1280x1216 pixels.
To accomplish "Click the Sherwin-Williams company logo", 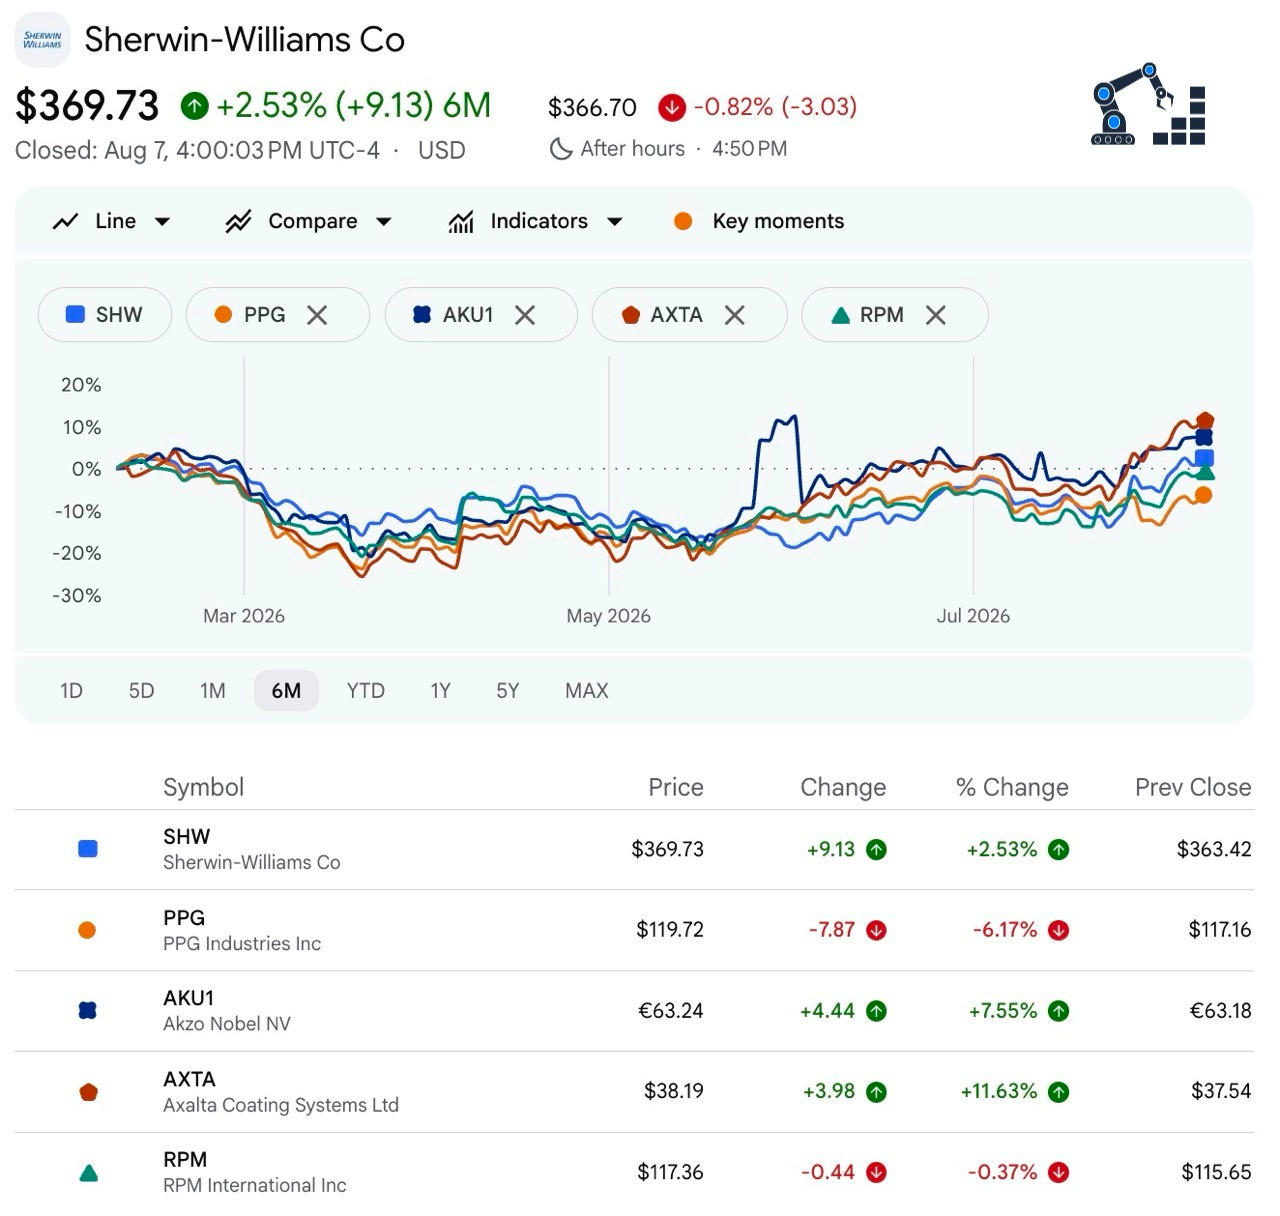I will pos(43,40).
